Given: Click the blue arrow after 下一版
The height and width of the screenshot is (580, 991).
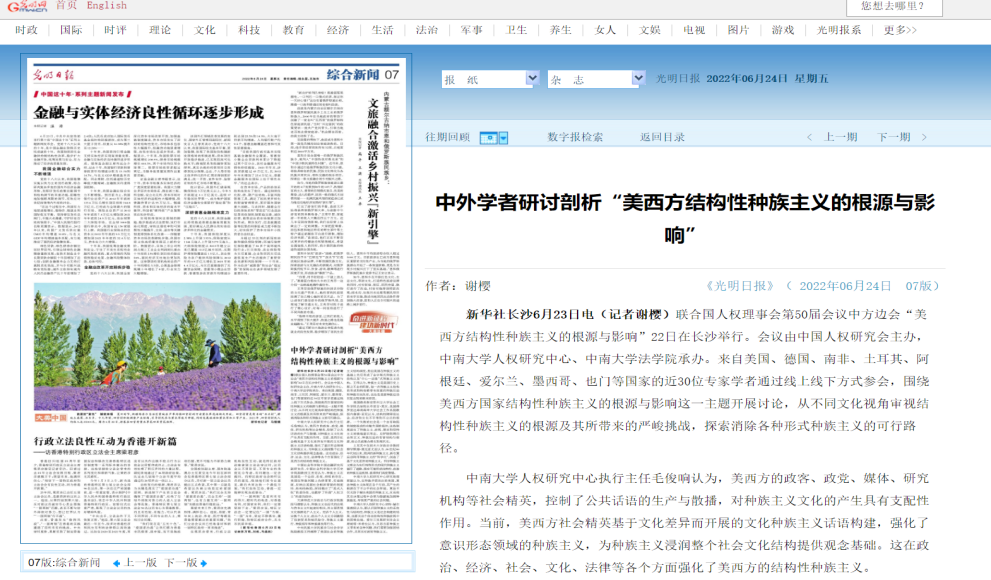Looking at the screenshot, I should click(x=204, y=563).
